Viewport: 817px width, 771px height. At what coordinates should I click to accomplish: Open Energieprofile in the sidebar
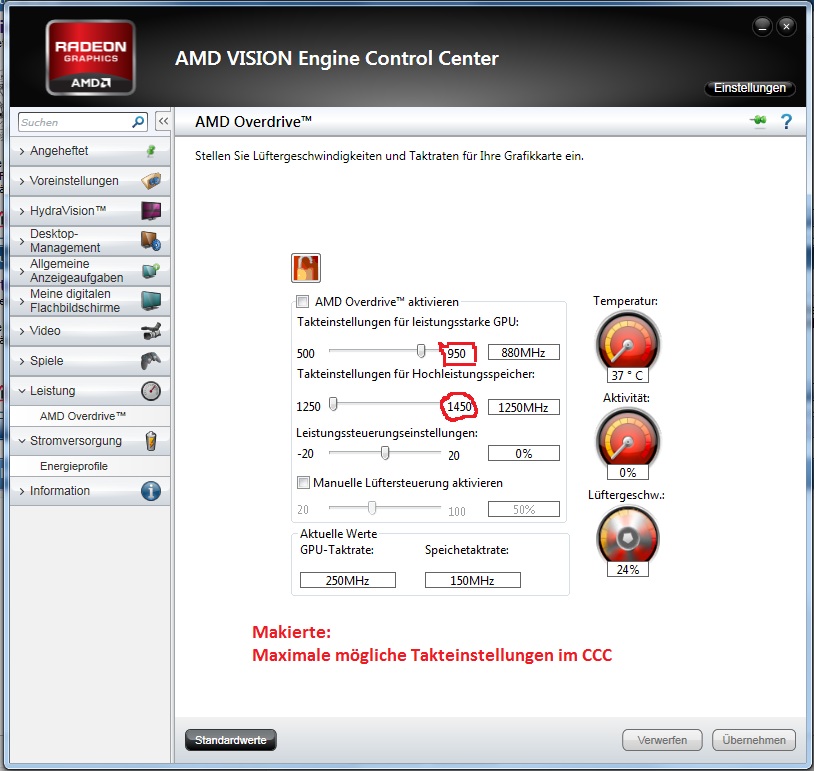click(x=74, y=466)
